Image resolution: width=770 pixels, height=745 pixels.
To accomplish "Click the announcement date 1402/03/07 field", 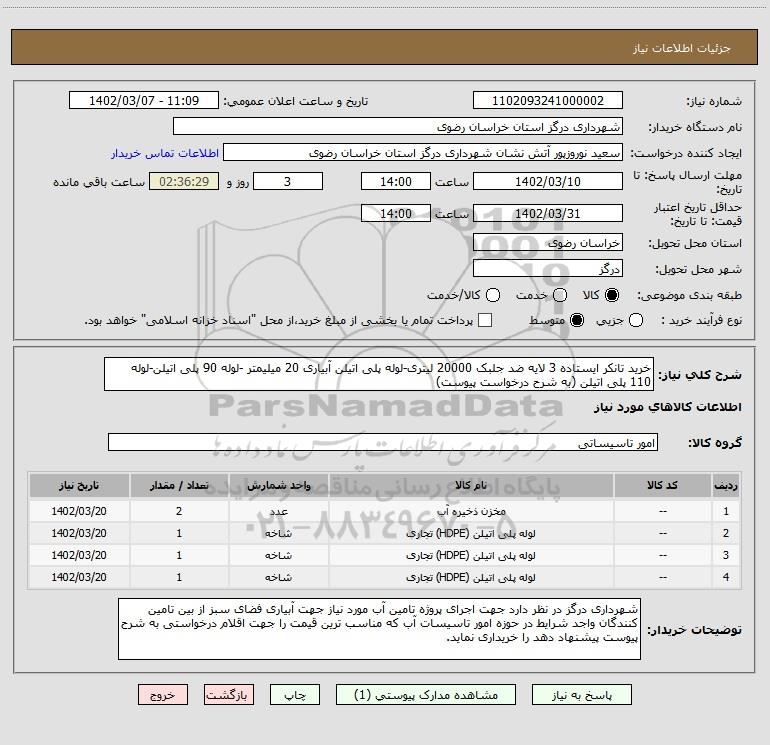I will coord(144,101).
